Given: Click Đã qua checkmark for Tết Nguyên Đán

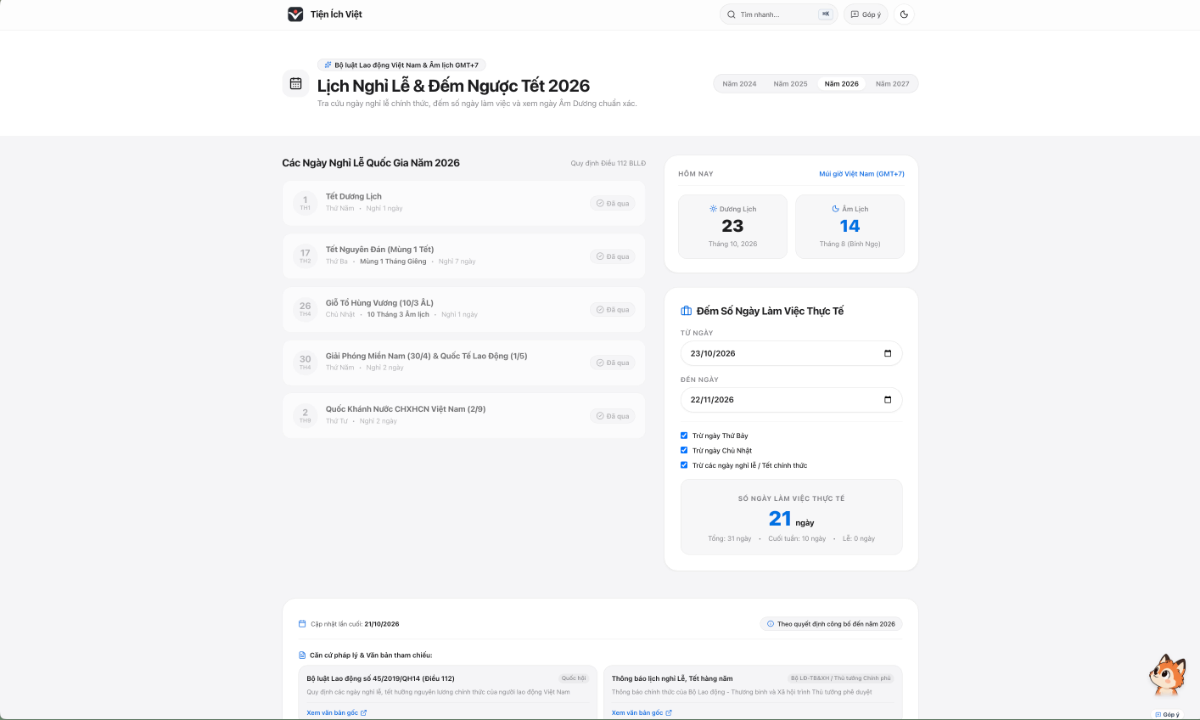Looking at the screenshot, I should (600, 256).
